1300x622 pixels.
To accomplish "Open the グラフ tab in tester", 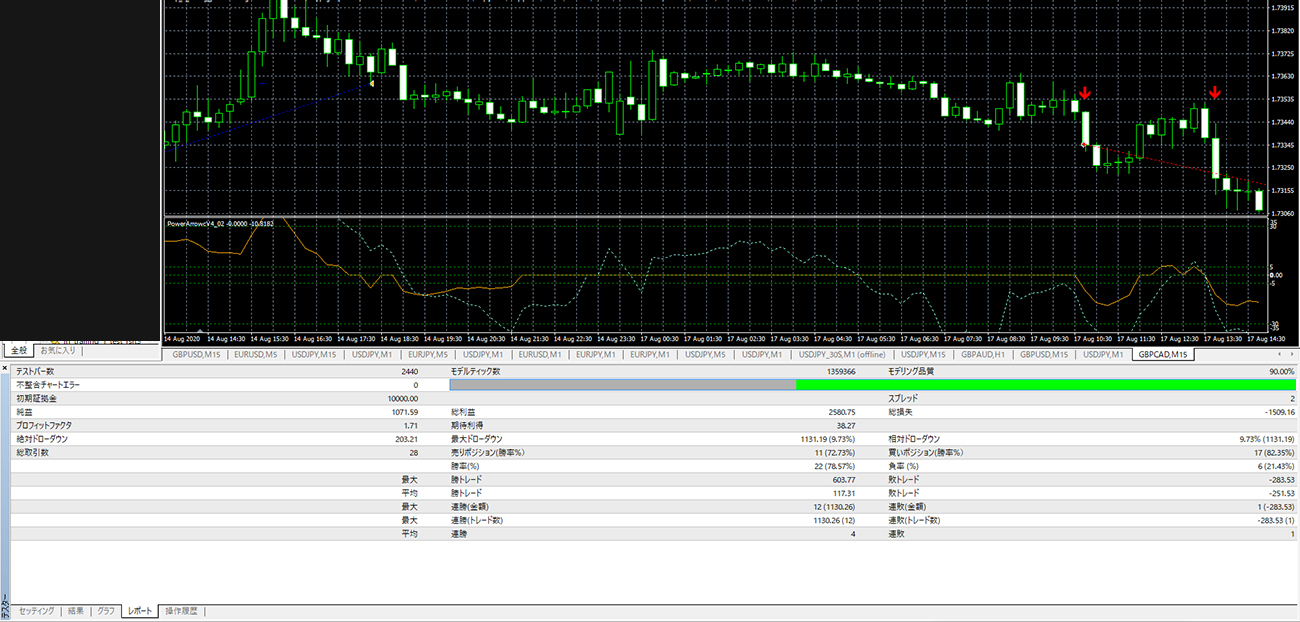I will tap(106, 611).
